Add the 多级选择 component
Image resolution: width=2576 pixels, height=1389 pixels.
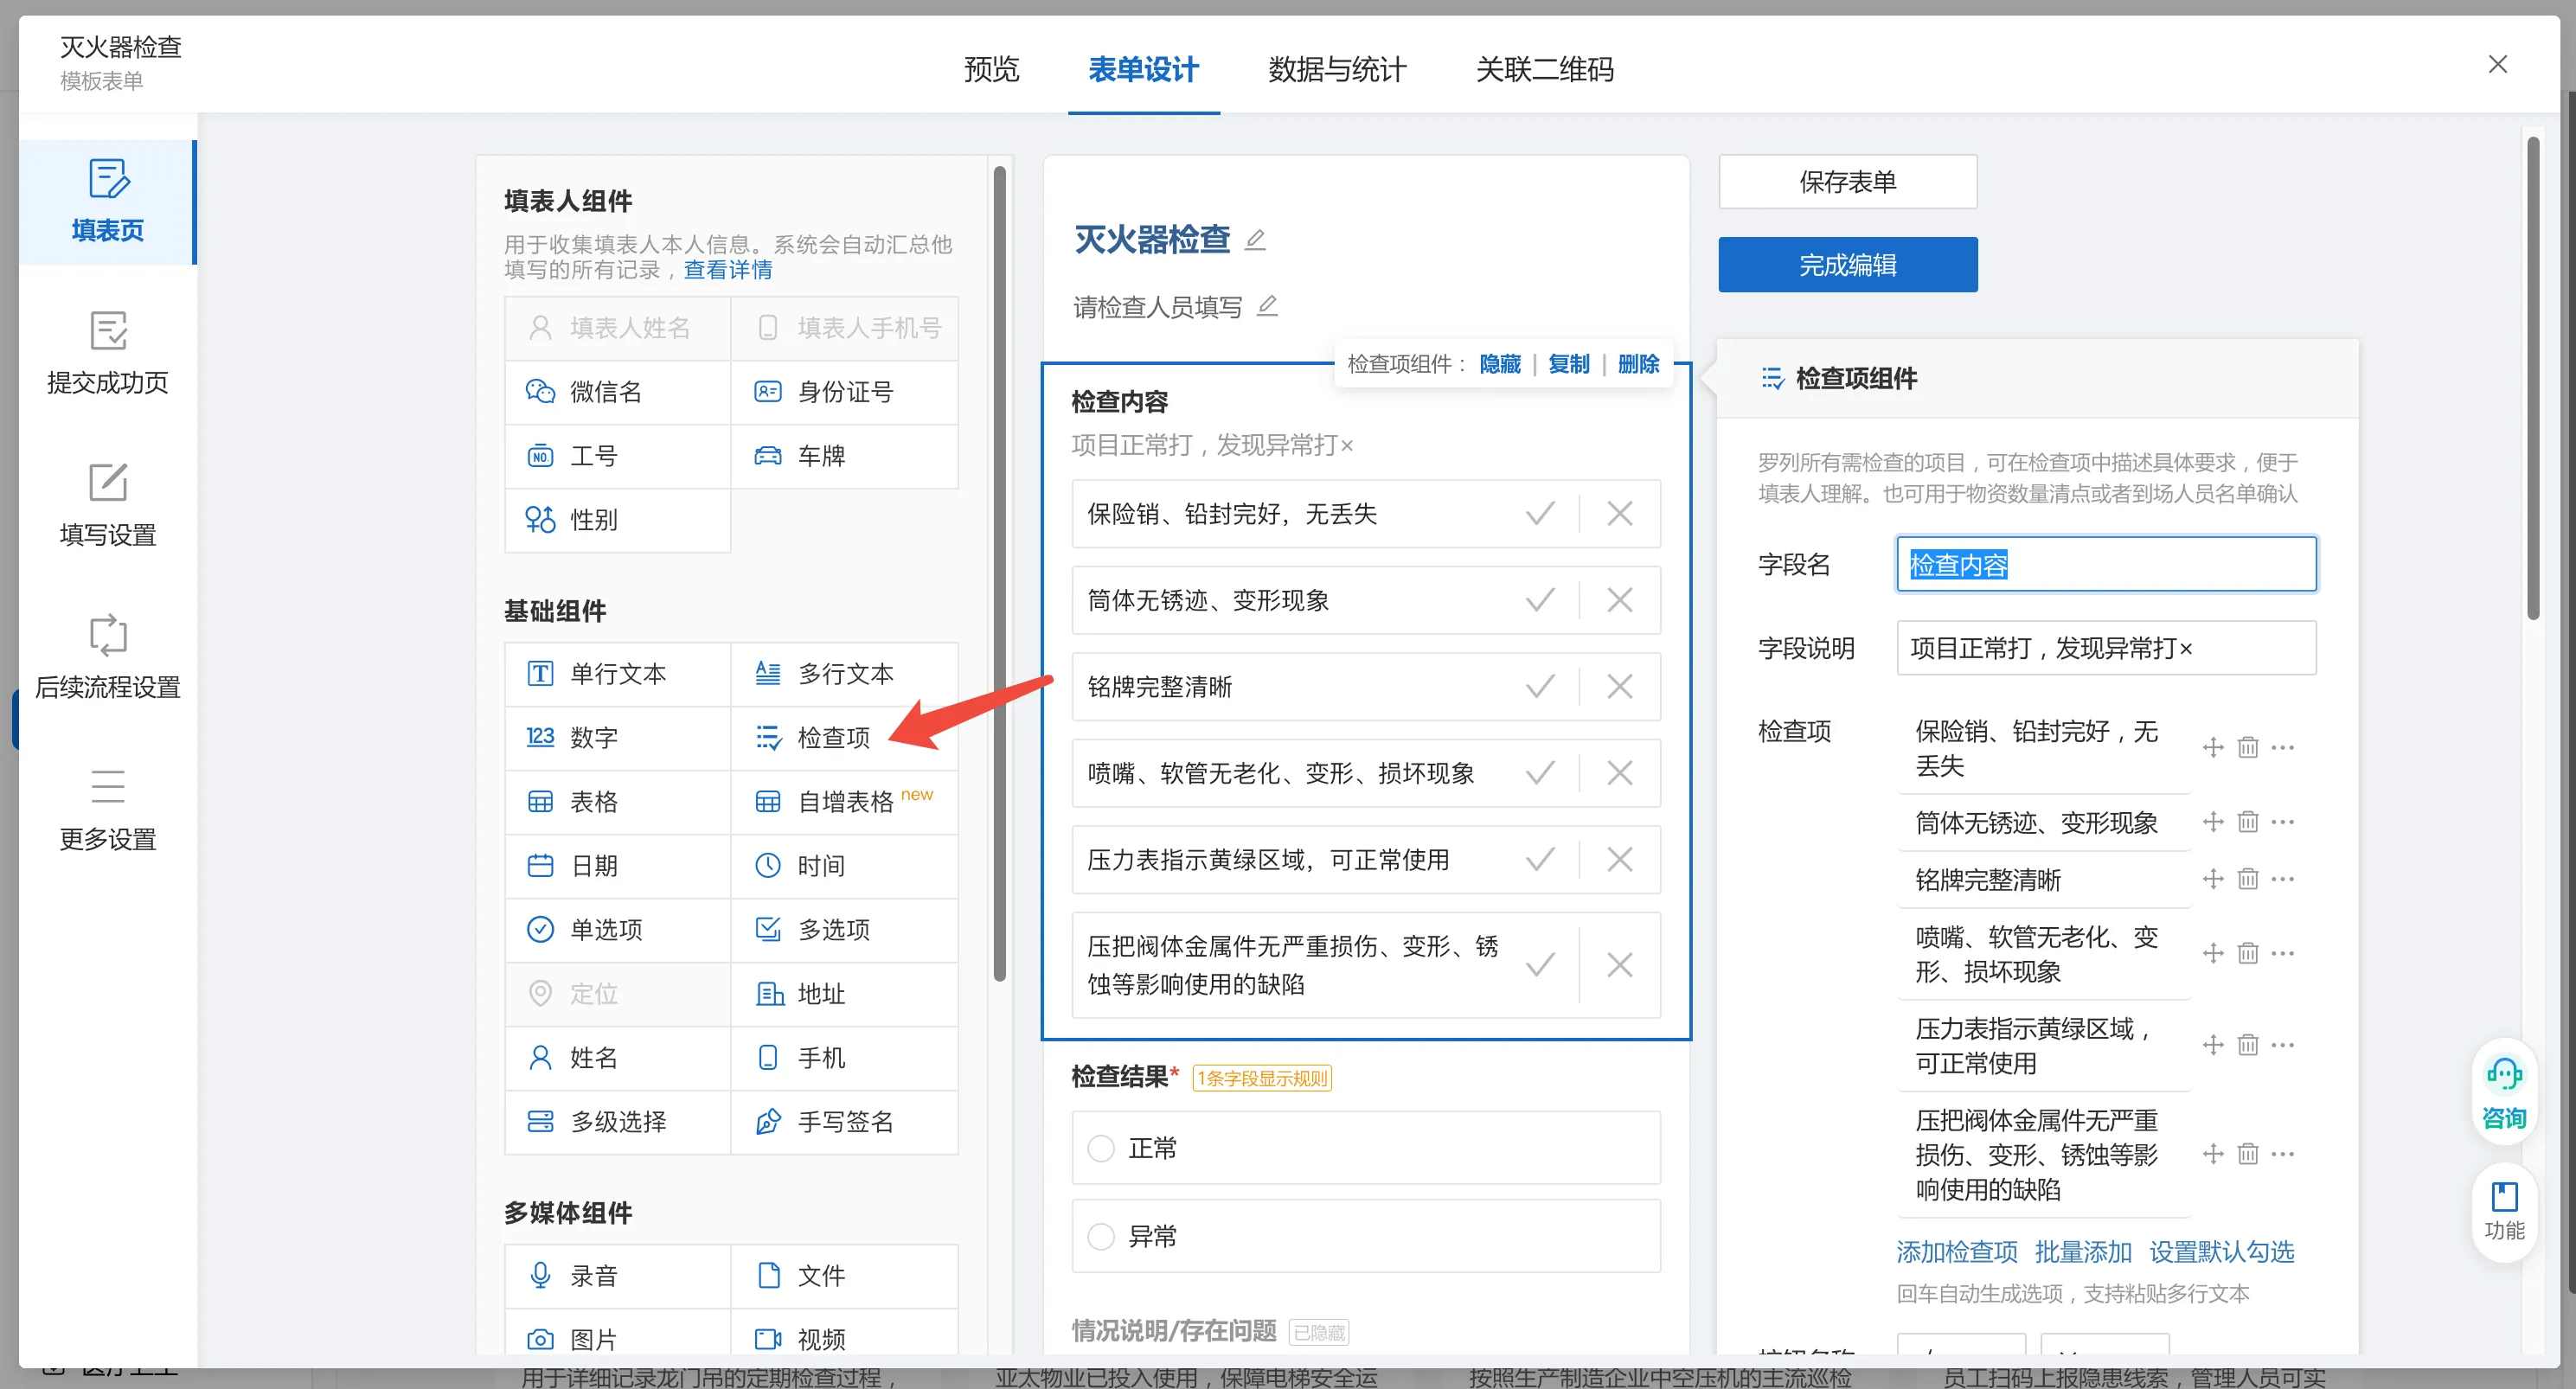pyautogui.click(x=618, y=1122)
